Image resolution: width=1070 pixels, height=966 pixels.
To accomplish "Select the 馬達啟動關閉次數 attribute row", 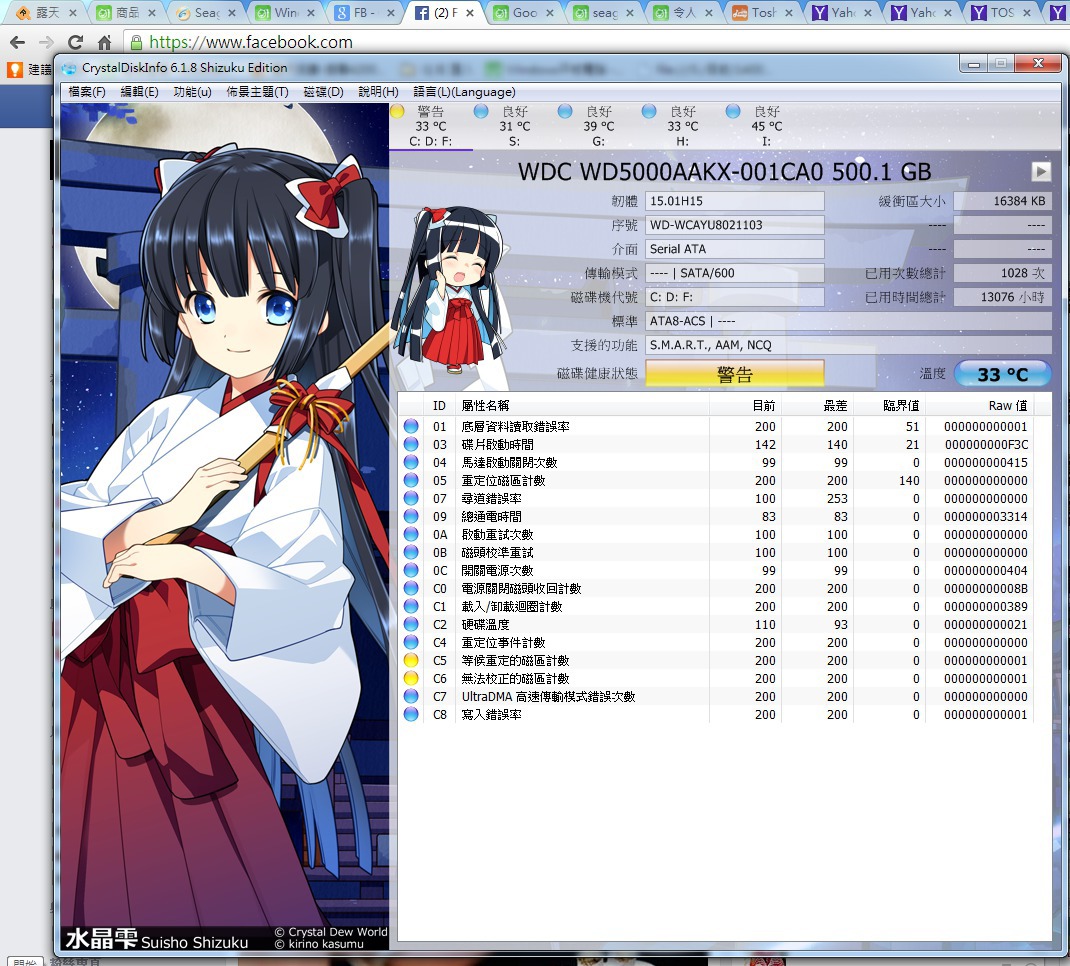I will point(715,463).
